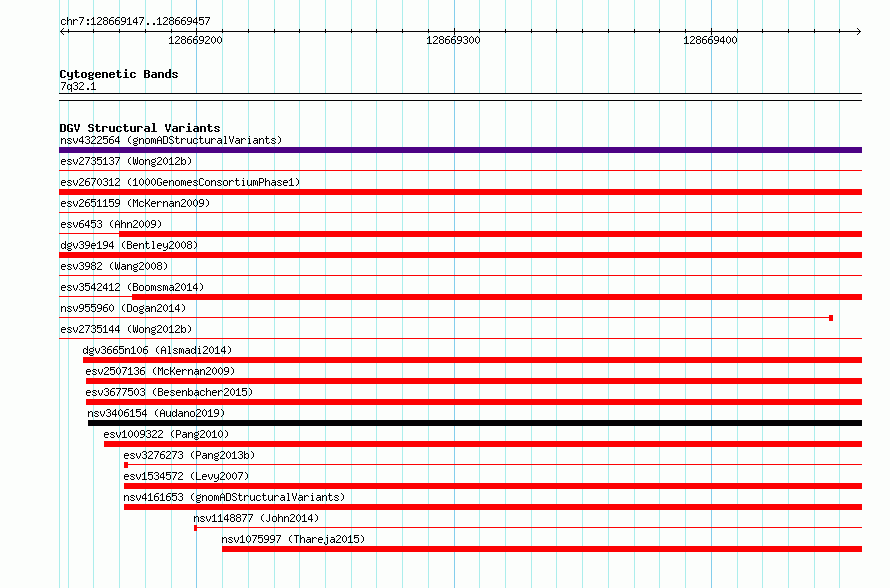Screen dimensions: 890x588
Task: Click the chr7:128669147..128669457 region label
Action: [x=135, y=21]
